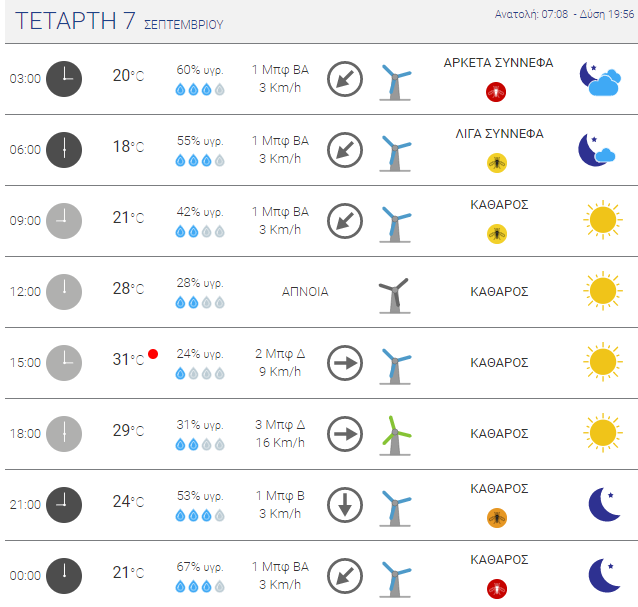
Task: Click the yellow mosquito icon at 06:00
Action: 497,163
